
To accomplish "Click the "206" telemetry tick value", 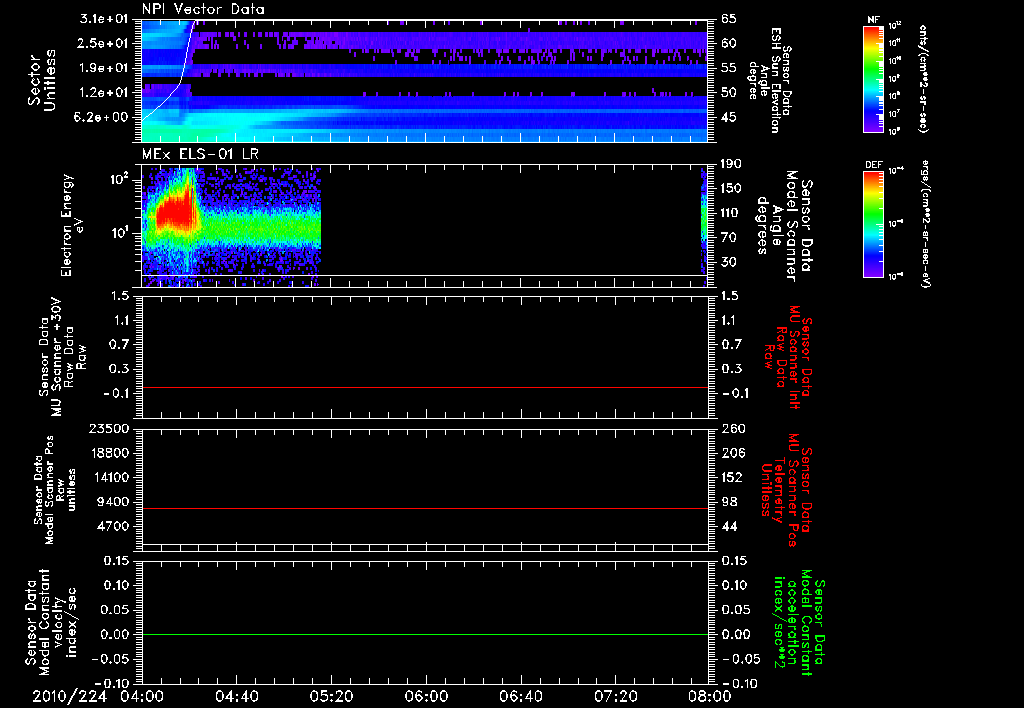I will pos(732,453).
